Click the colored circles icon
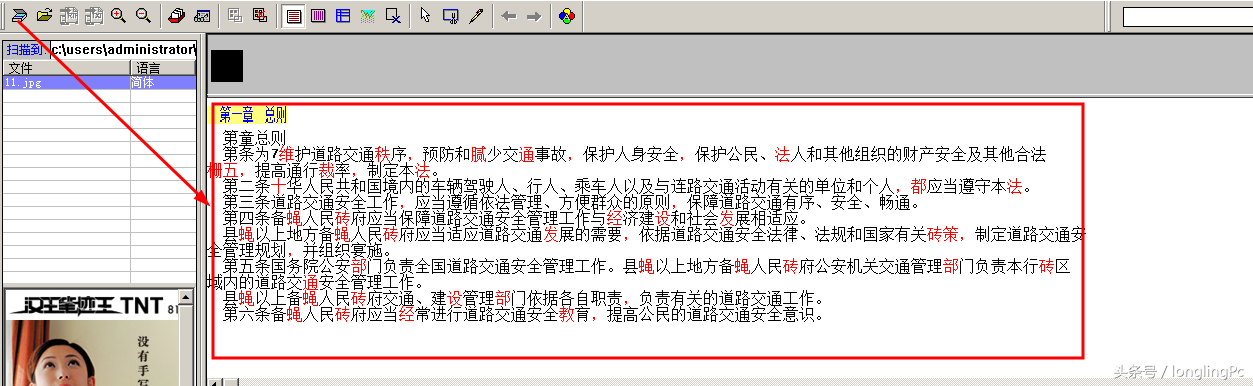The image size is (1253, 386). click(567, 16)
